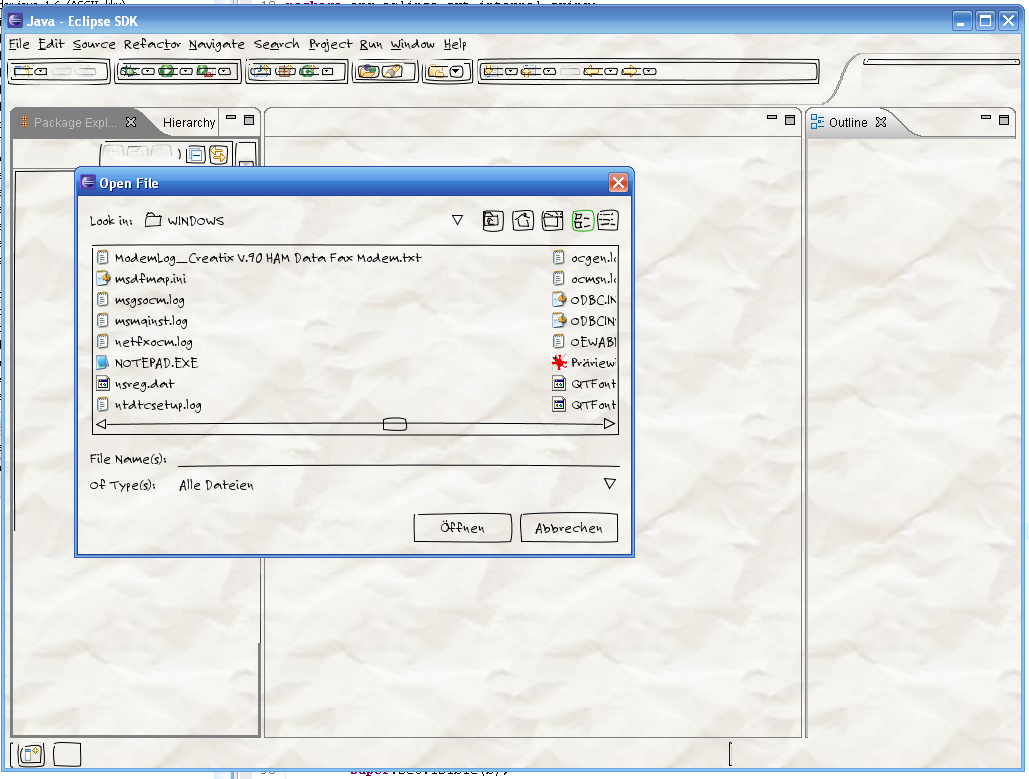The width and height of the screenshot is (1029, 779).
Task: Click the Open Type toolbar icon
Action: [368, 71]
